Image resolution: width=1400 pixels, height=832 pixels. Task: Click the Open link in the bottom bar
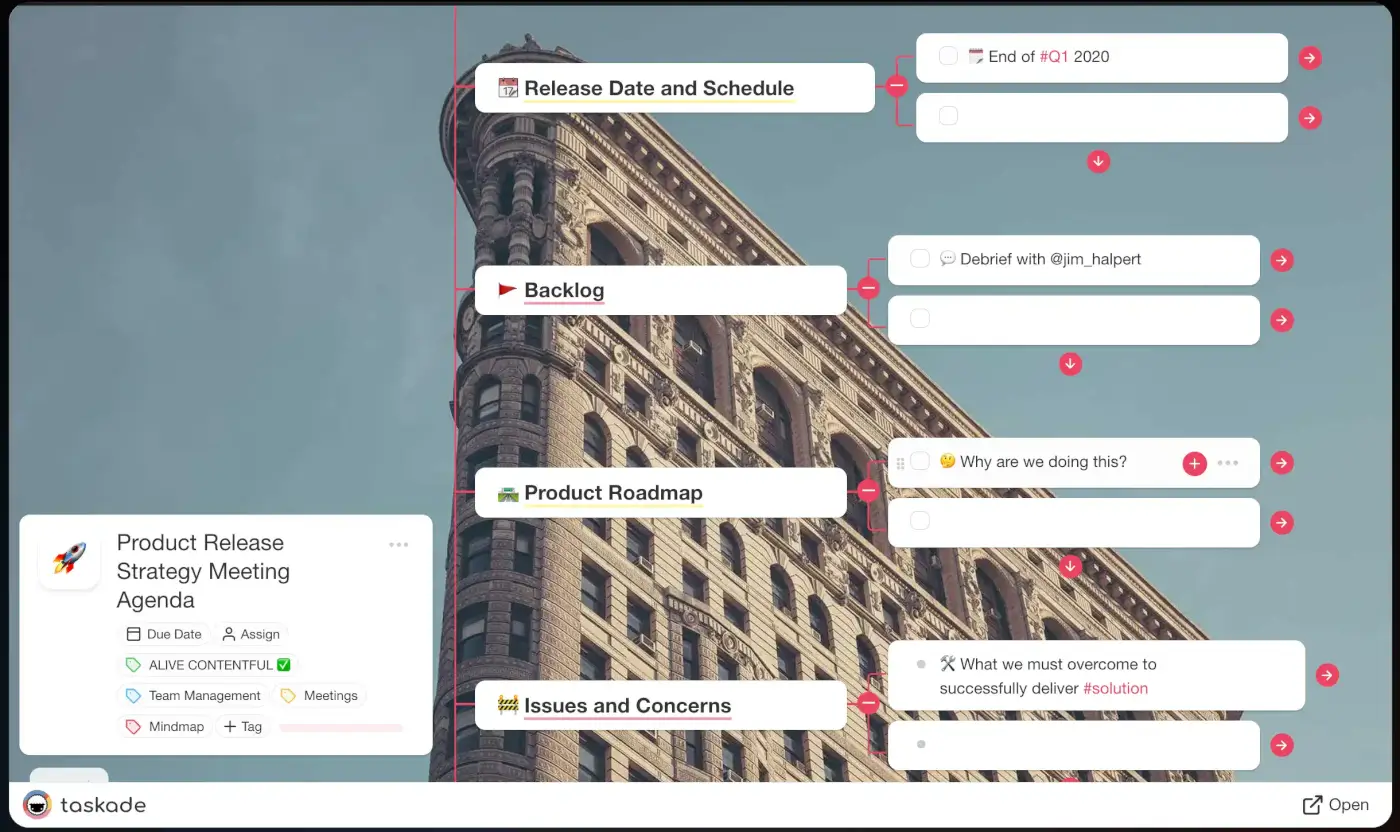[1337, 804]
